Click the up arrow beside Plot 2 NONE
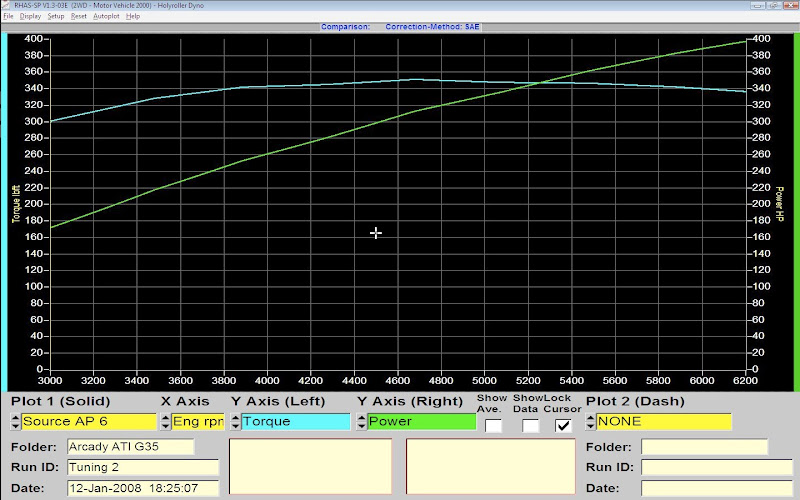Screen dimensions: 800x500 590,416
